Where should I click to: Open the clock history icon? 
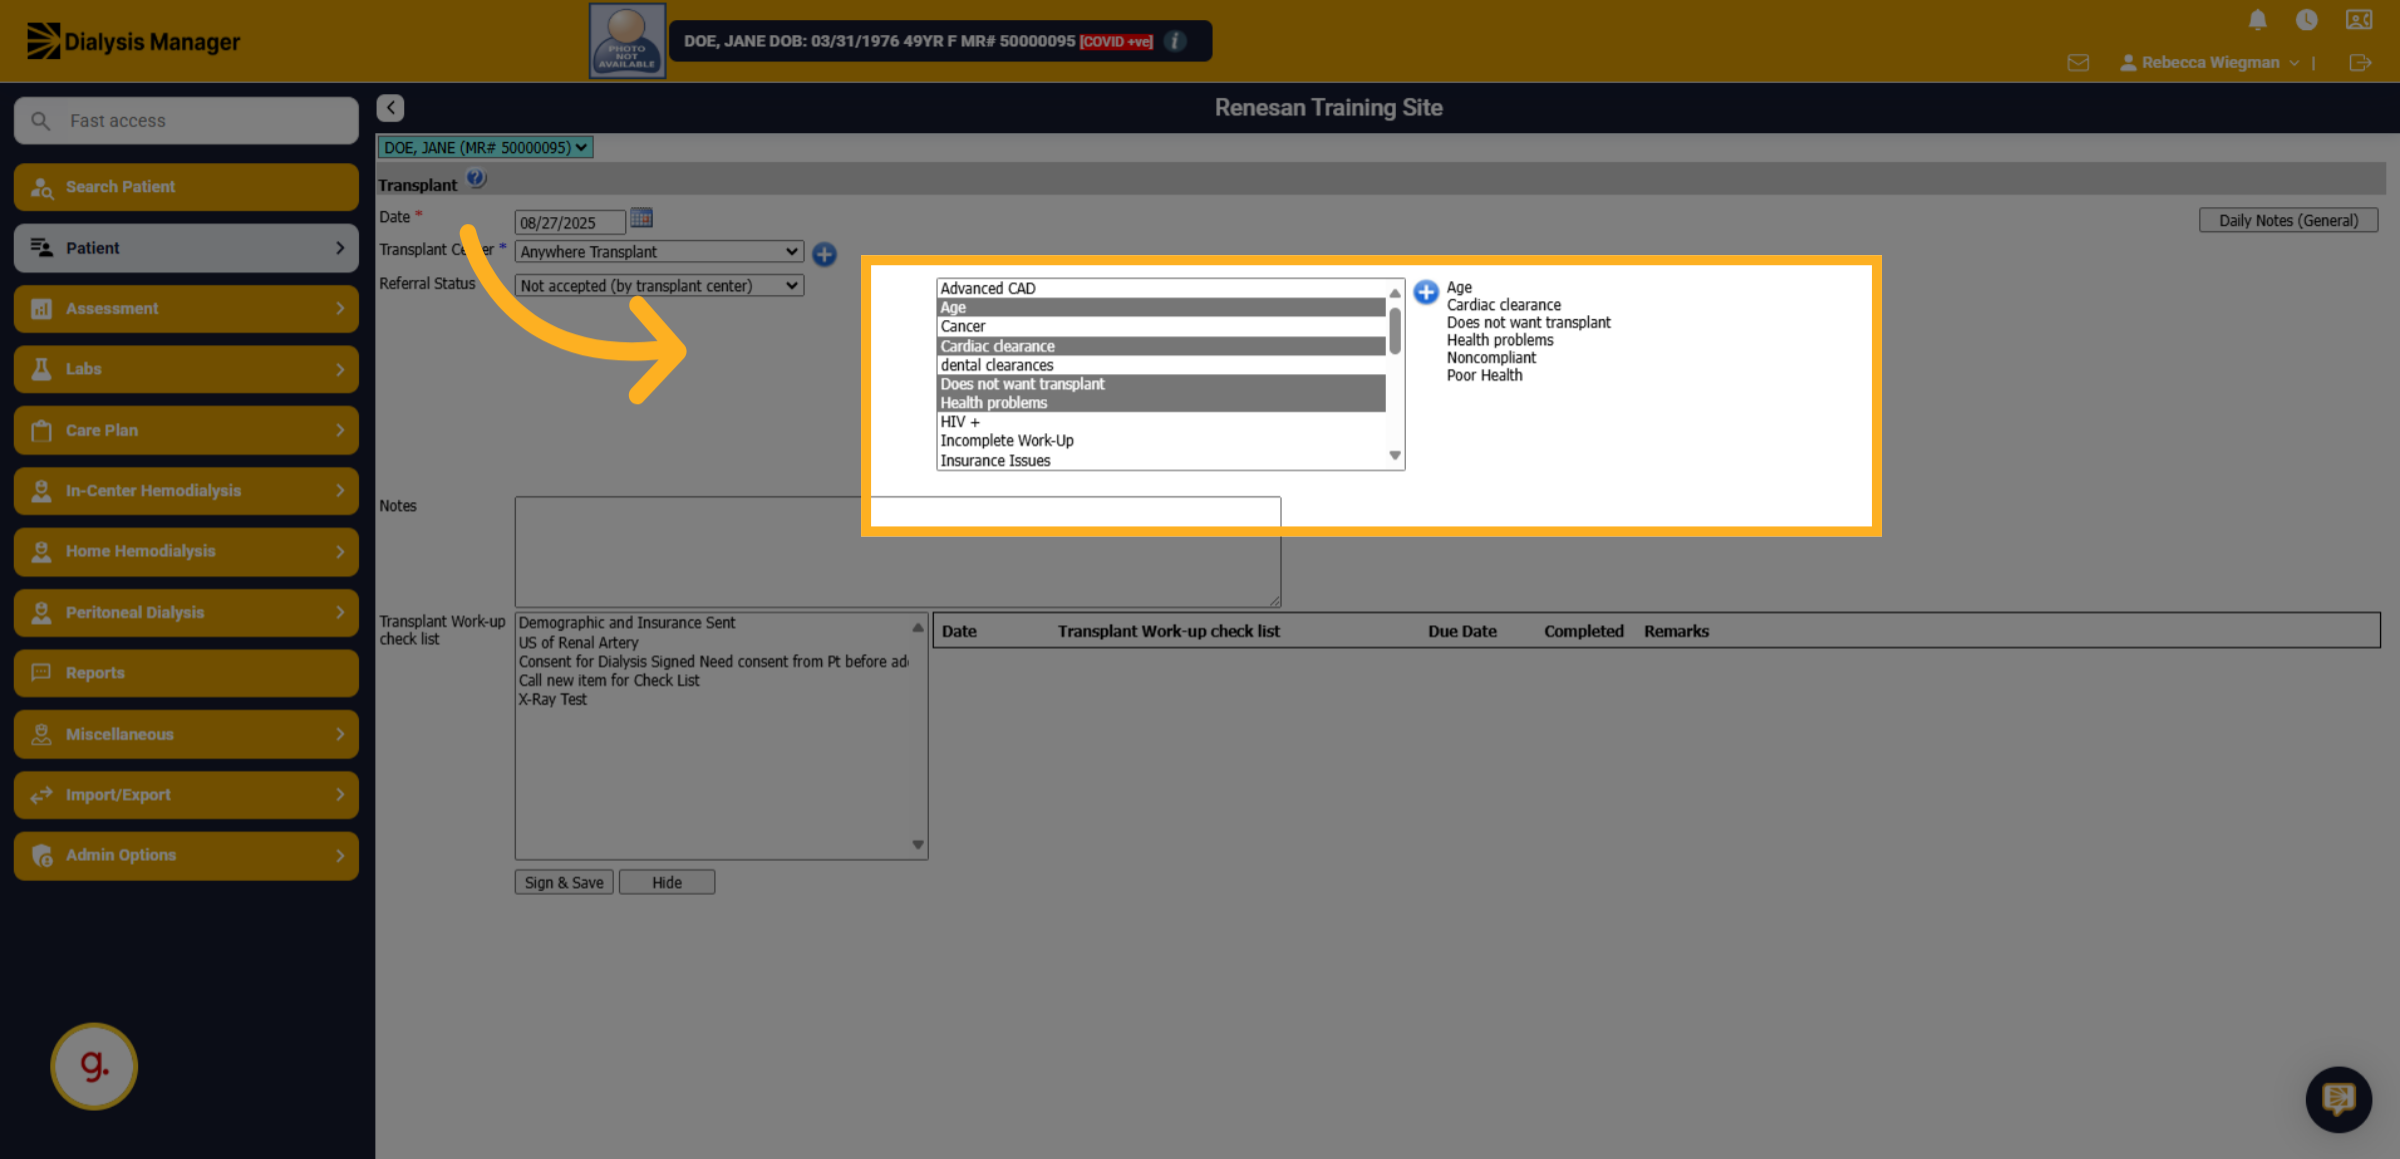[x=2306, y=20]
